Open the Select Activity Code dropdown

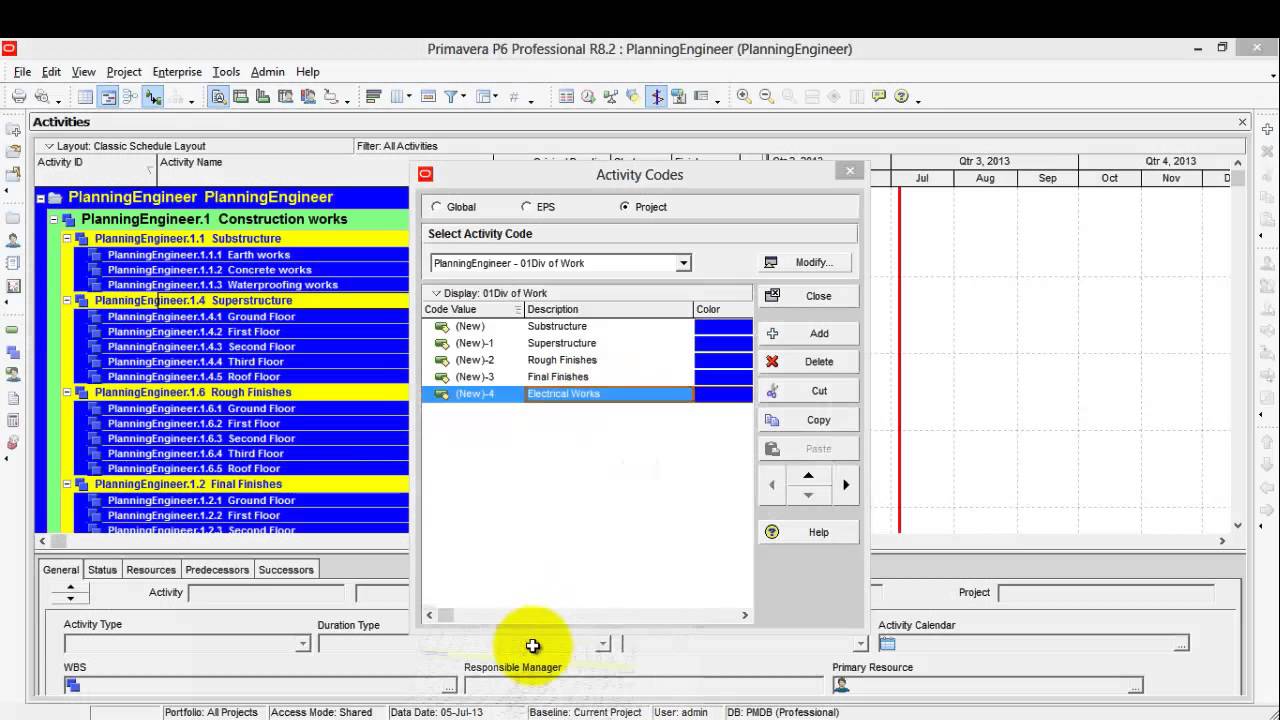click(684, 263)
